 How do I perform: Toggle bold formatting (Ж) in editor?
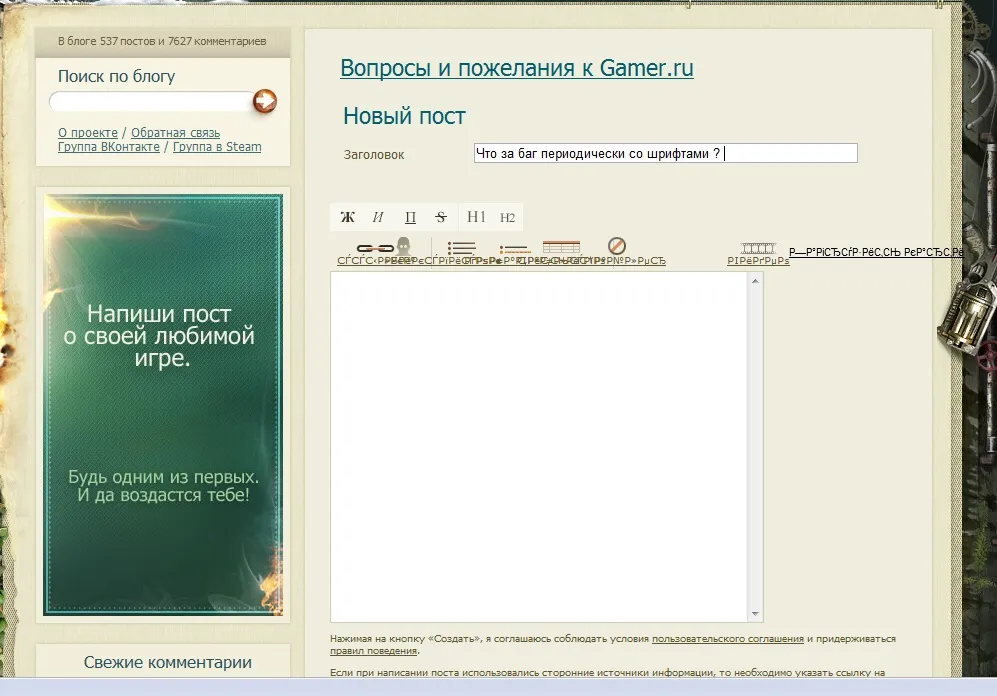tap(347, 217)
